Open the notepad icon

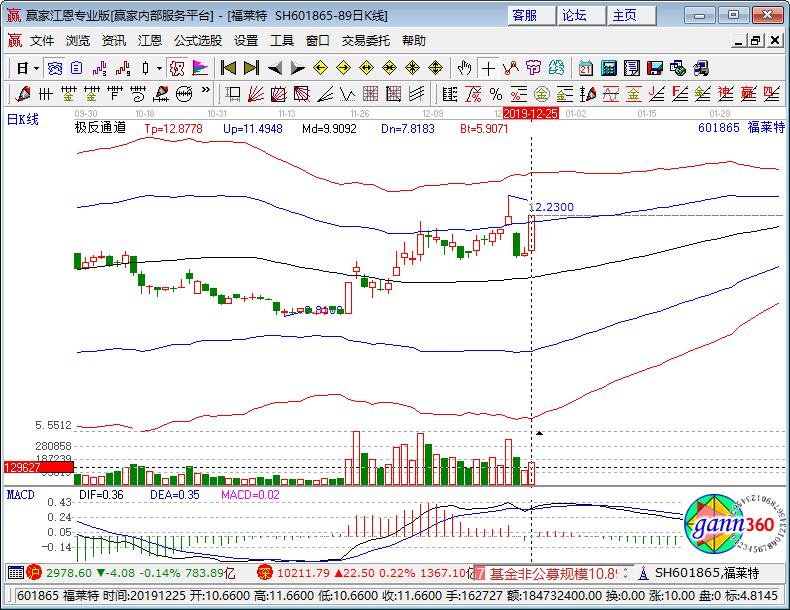[632, 68]
